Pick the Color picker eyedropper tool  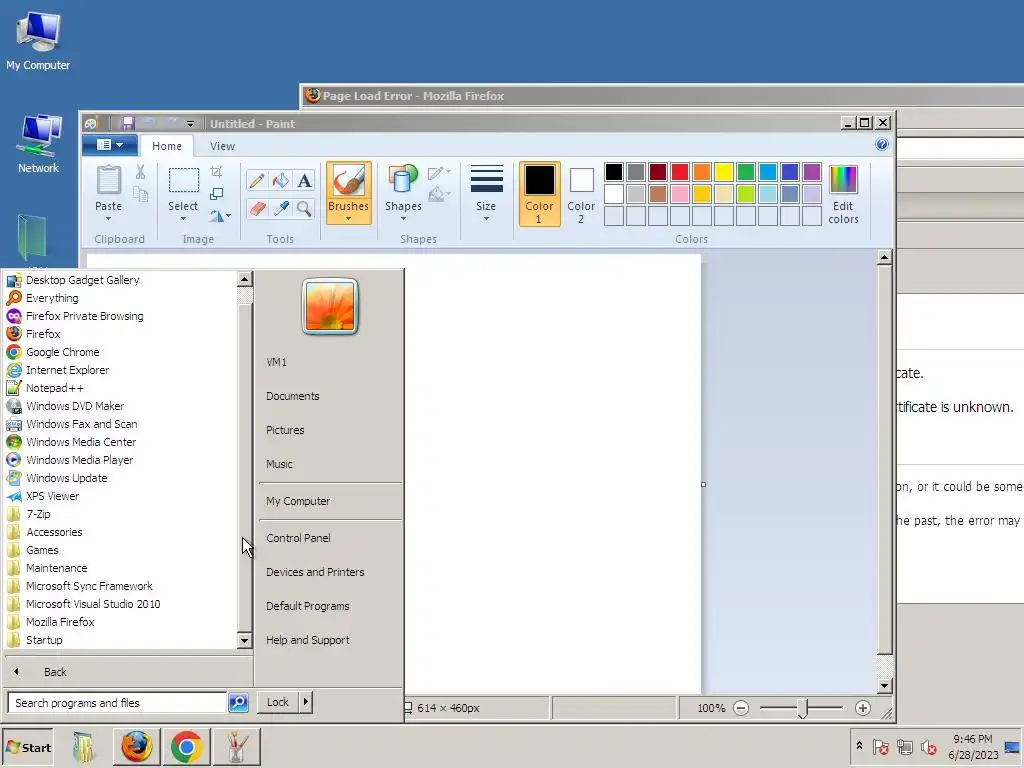(x=281, y=208)
